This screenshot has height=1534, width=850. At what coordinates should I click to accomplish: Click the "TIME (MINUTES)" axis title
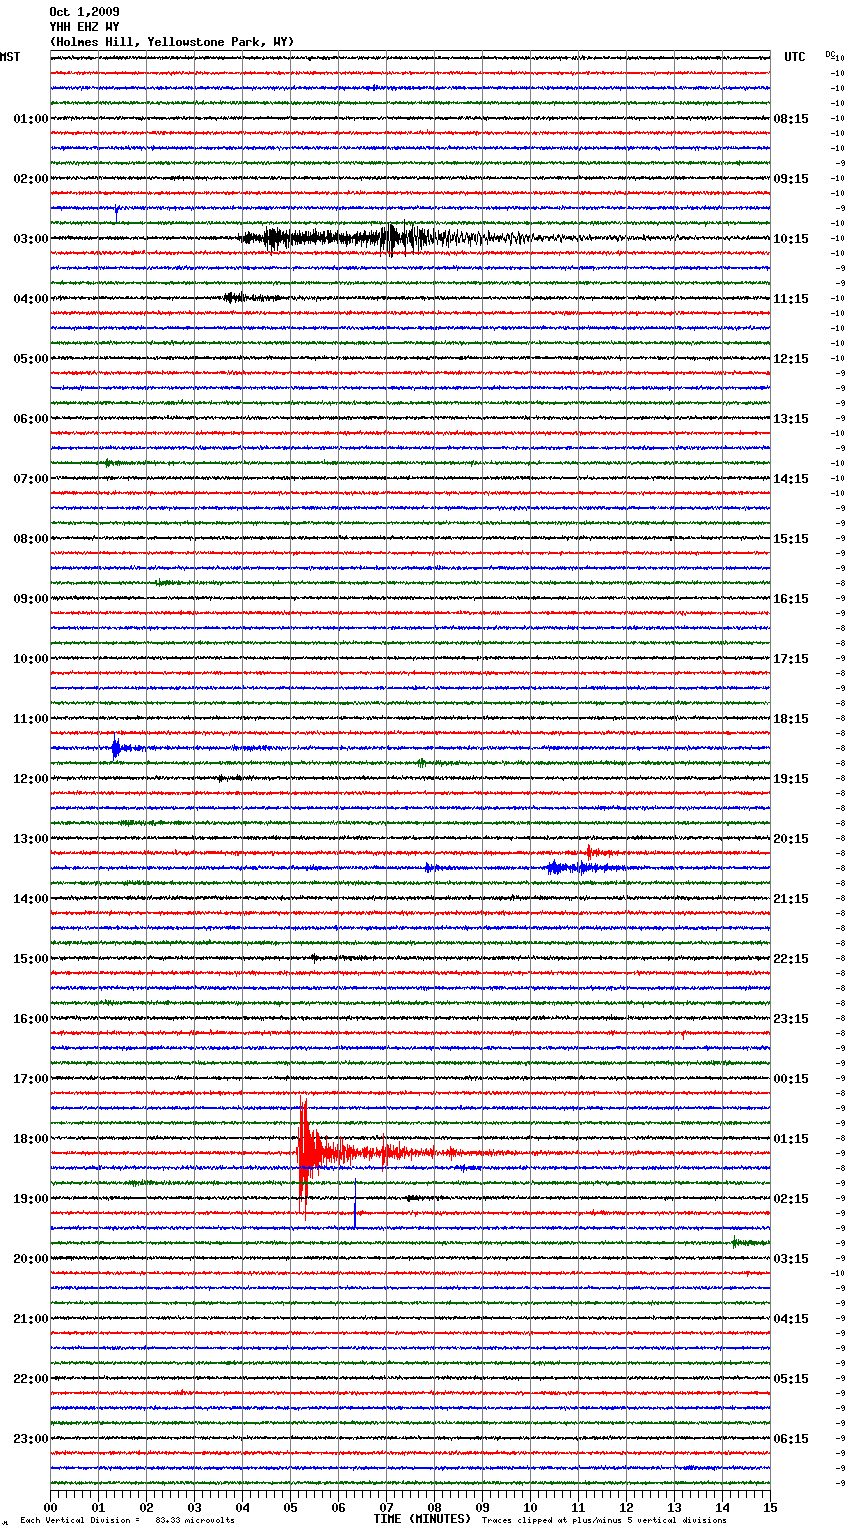pyautogui.click(x=422, y=1519)
